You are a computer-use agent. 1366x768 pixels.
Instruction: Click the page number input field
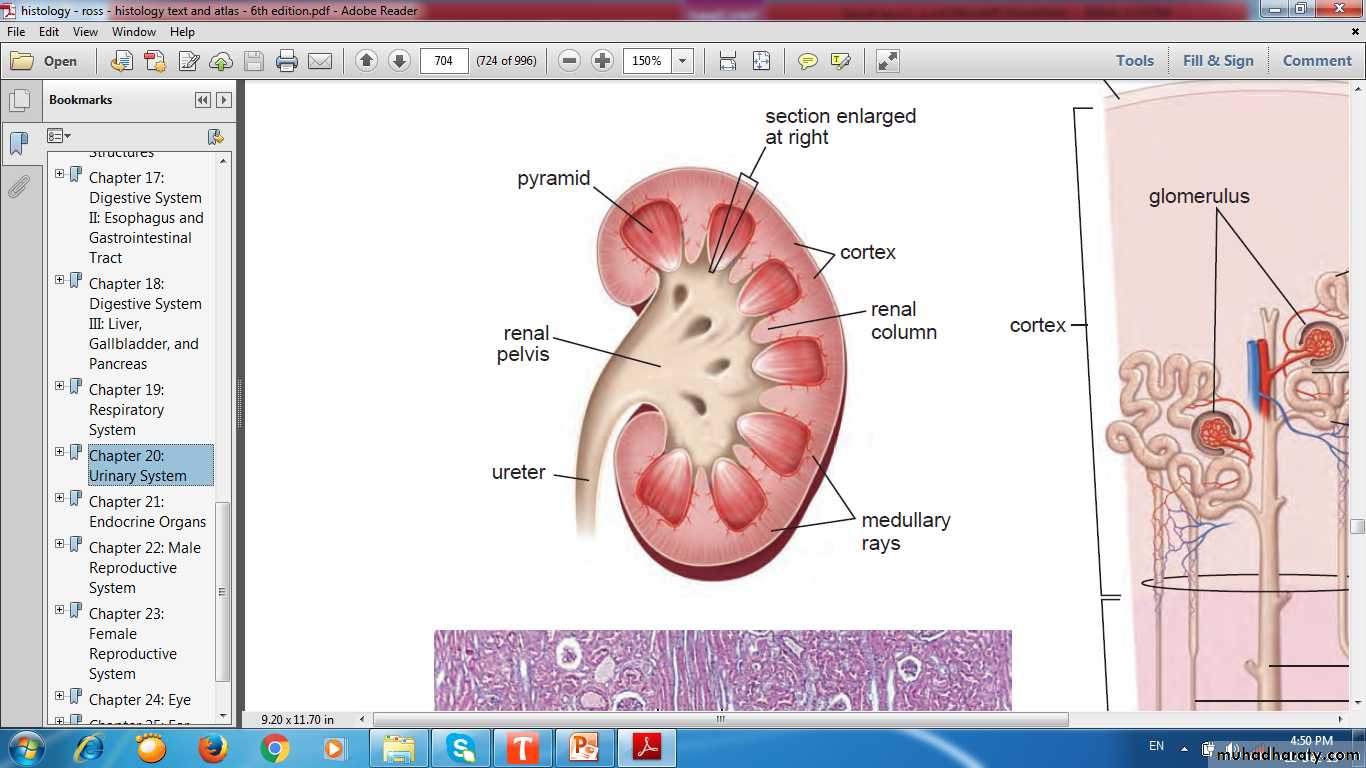pyautogui.click(x=444, y=61)
